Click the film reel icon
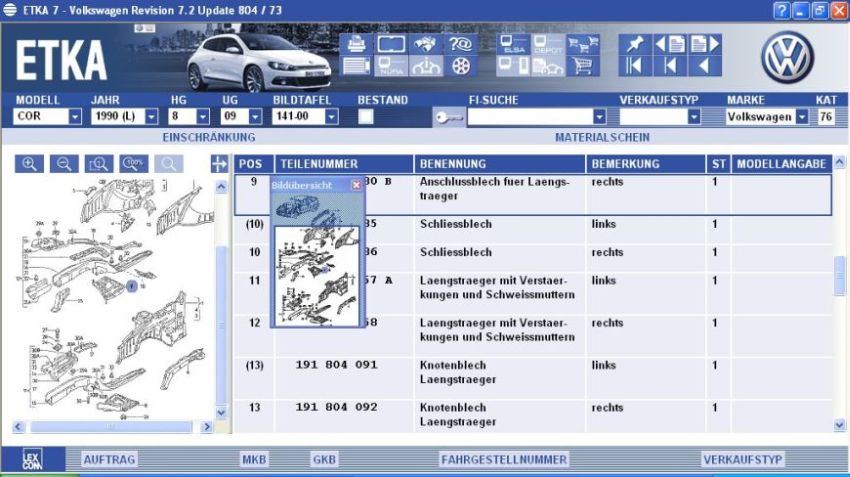Image resolution: width=850 pixels, height=477 pixels. pos(460,67)
